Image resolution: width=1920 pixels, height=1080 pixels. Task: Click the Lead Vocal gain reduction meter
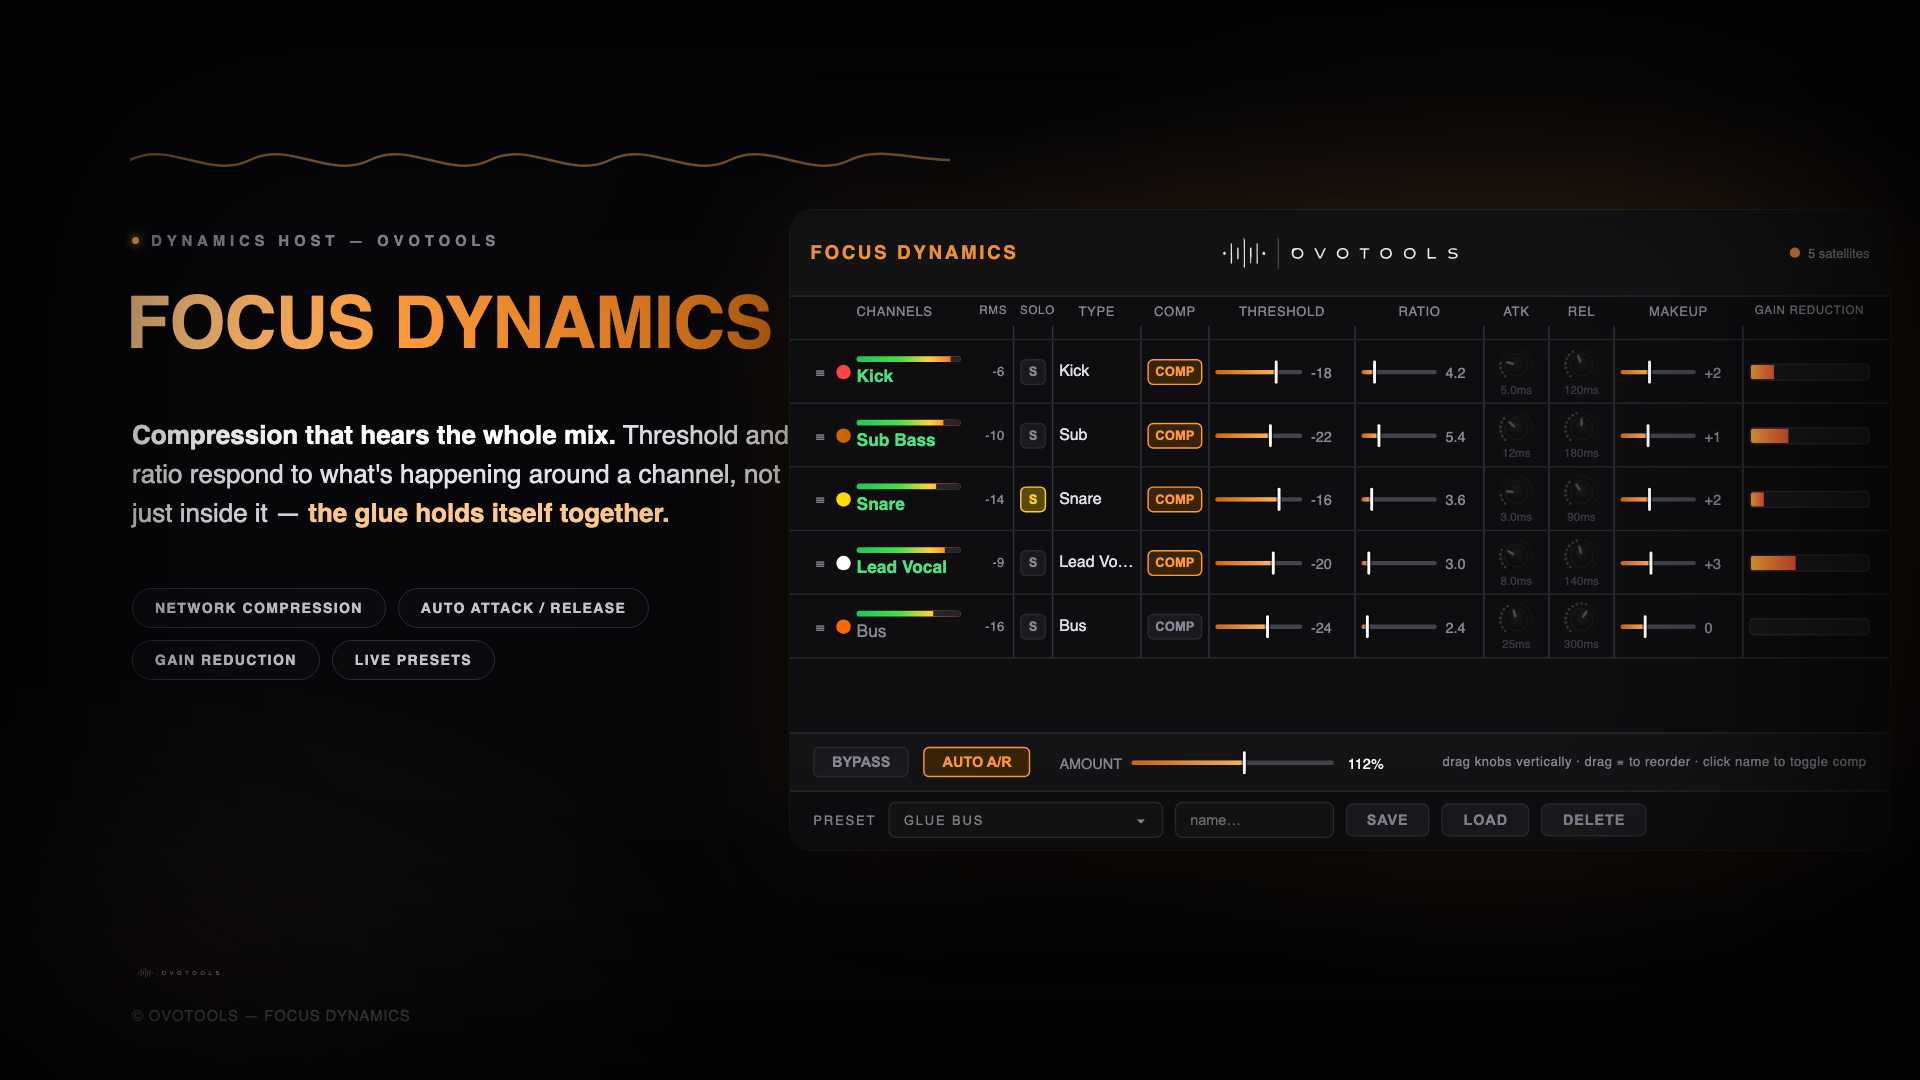pos(1809,563)
